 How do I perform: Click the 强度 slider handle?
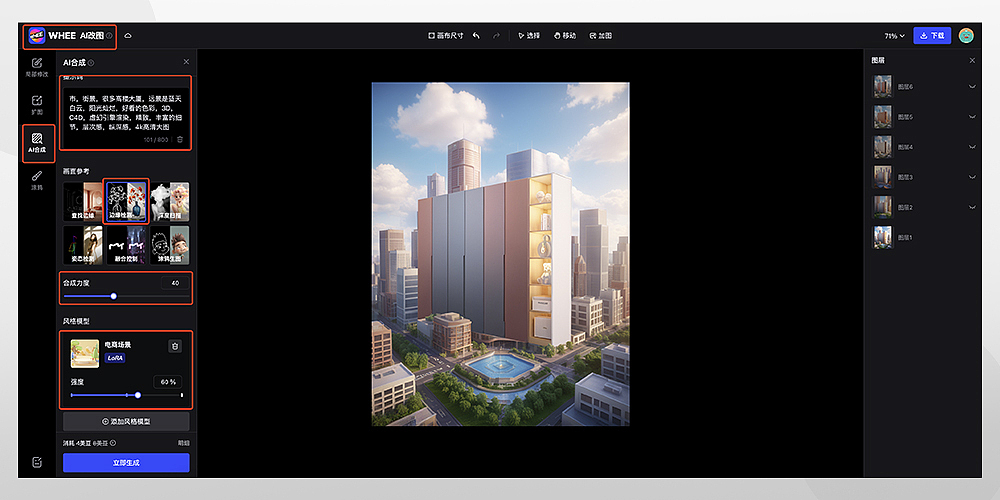(138, 395)
